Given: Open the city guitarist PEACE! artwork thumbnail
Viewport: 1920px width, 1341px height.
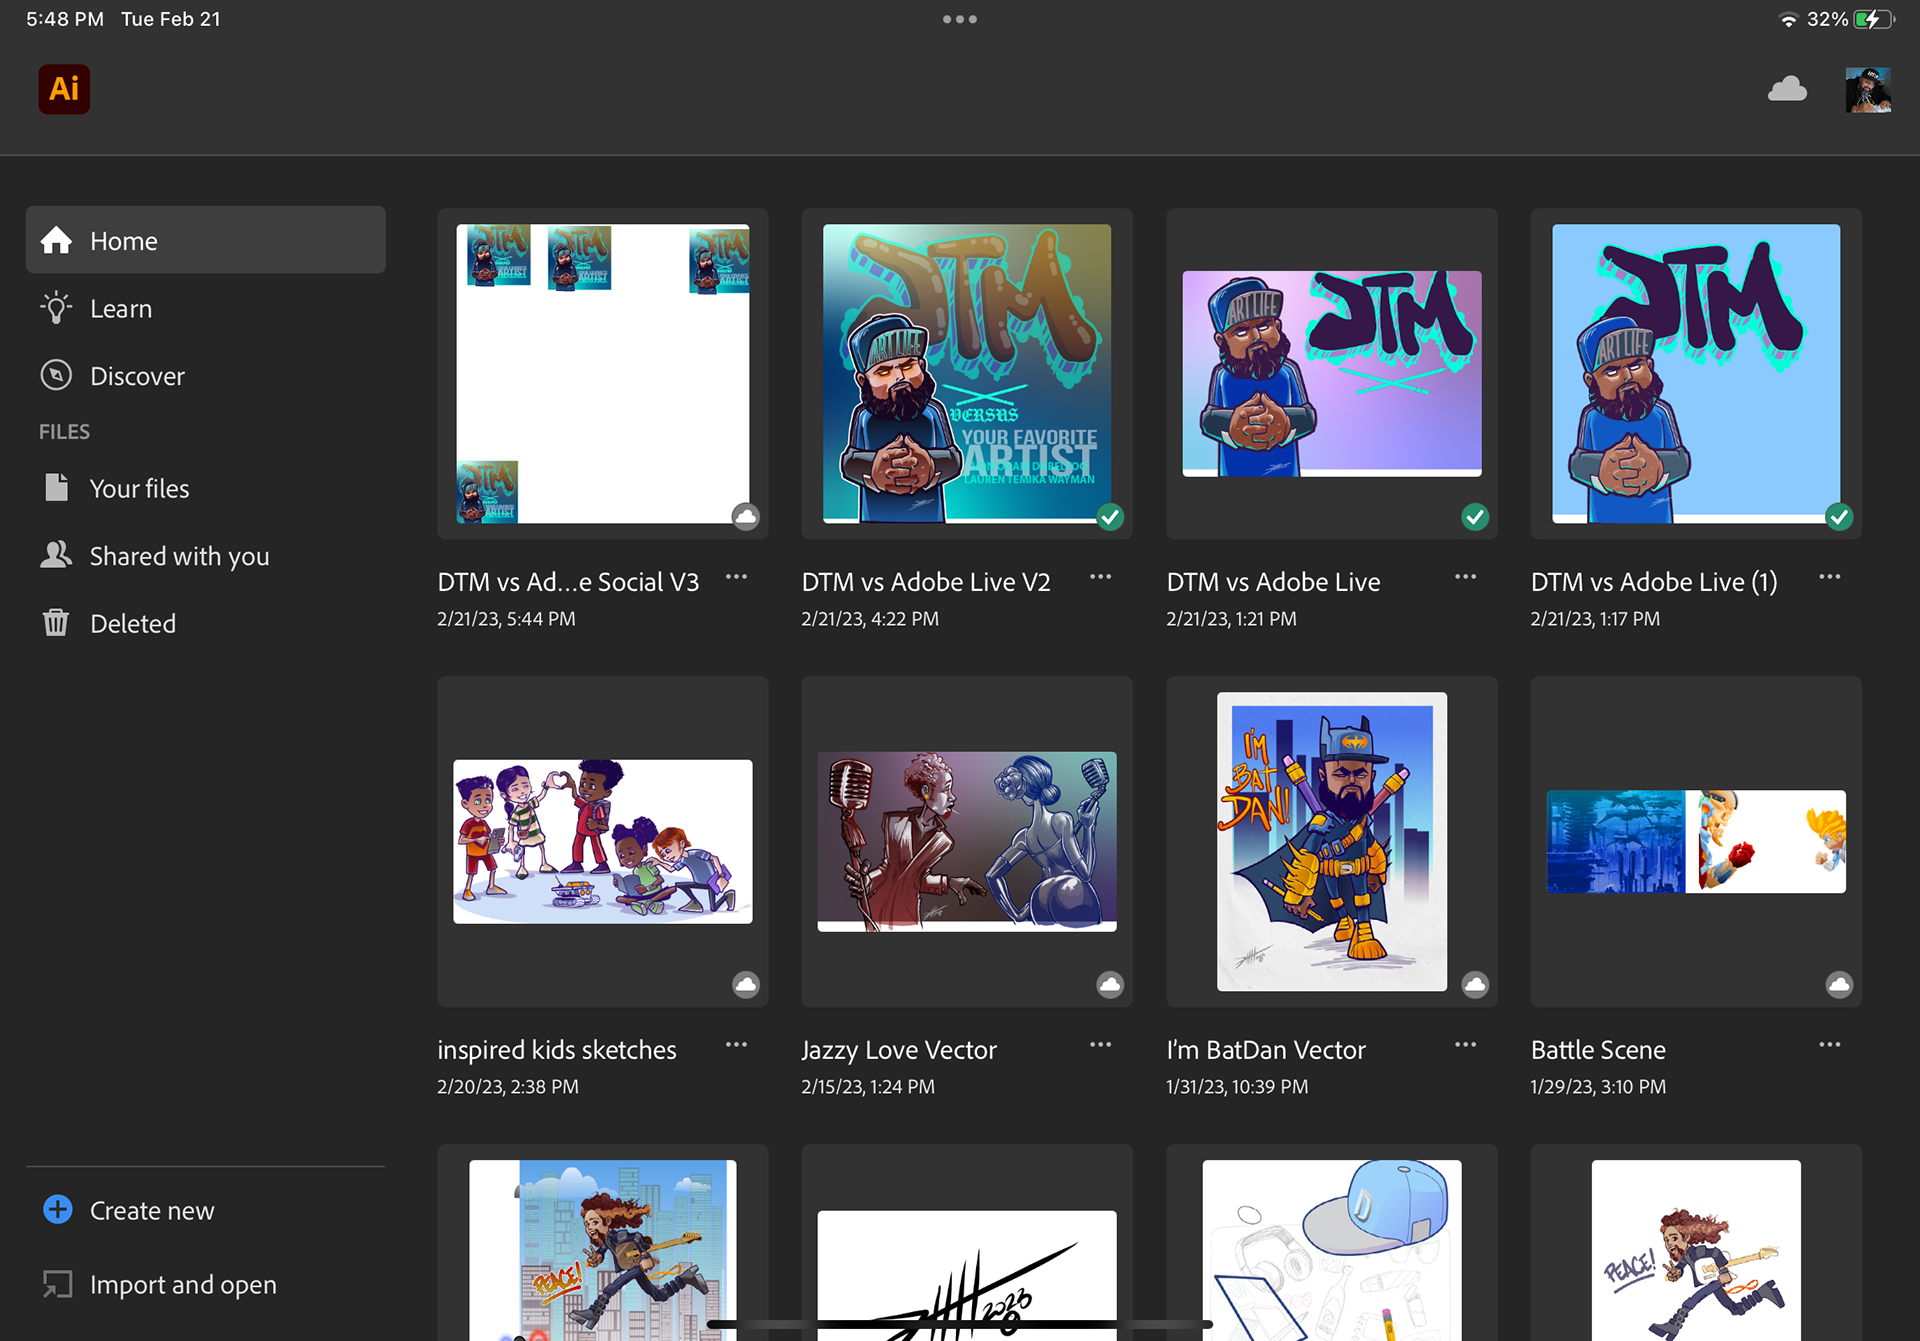Looking at the screenshot, I should pyautogui.click(x=602, y=1243).
